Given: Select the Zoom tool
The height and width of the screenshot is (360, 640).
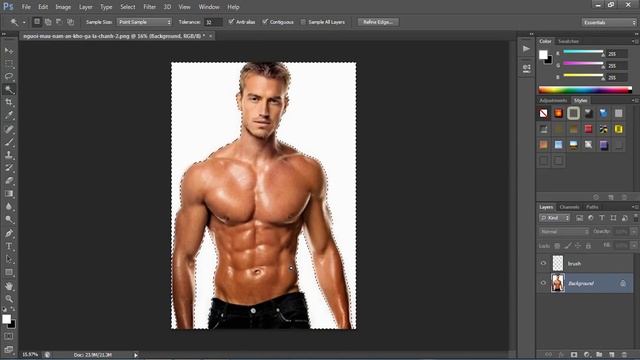Looking at the screenshot, I should pyautogui.click(x=9, y=299).
